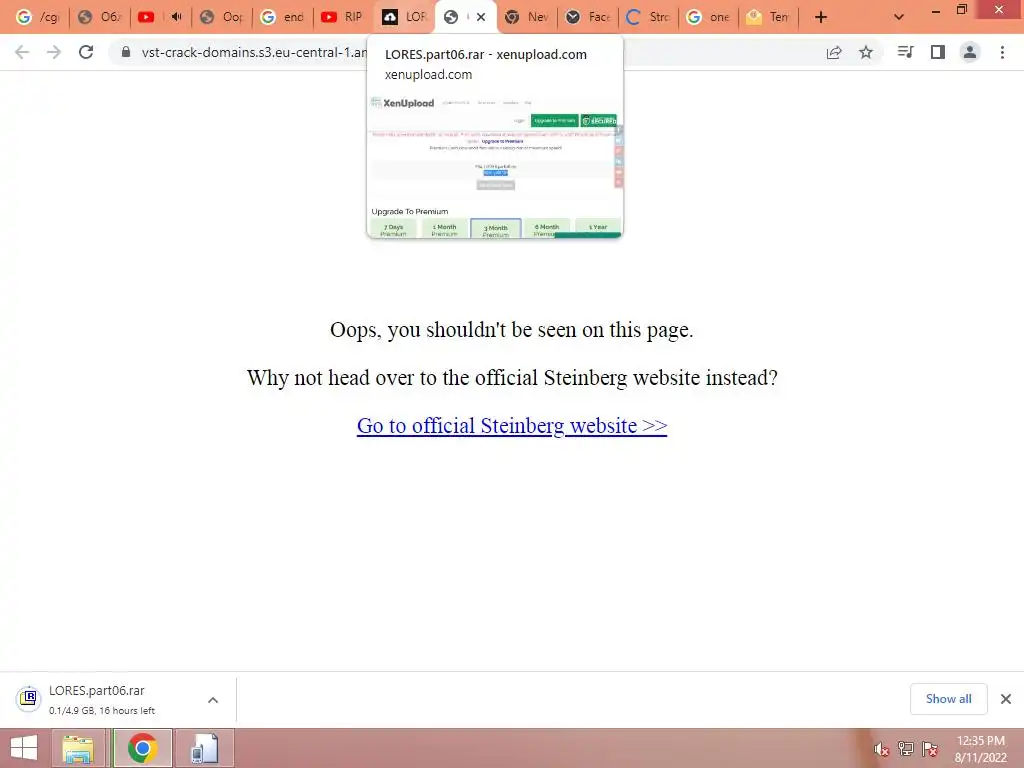Select 'Oops, you shouldn't be seen' text
The height and width of the screenshot is (768, 1024).
coord(511,330)
